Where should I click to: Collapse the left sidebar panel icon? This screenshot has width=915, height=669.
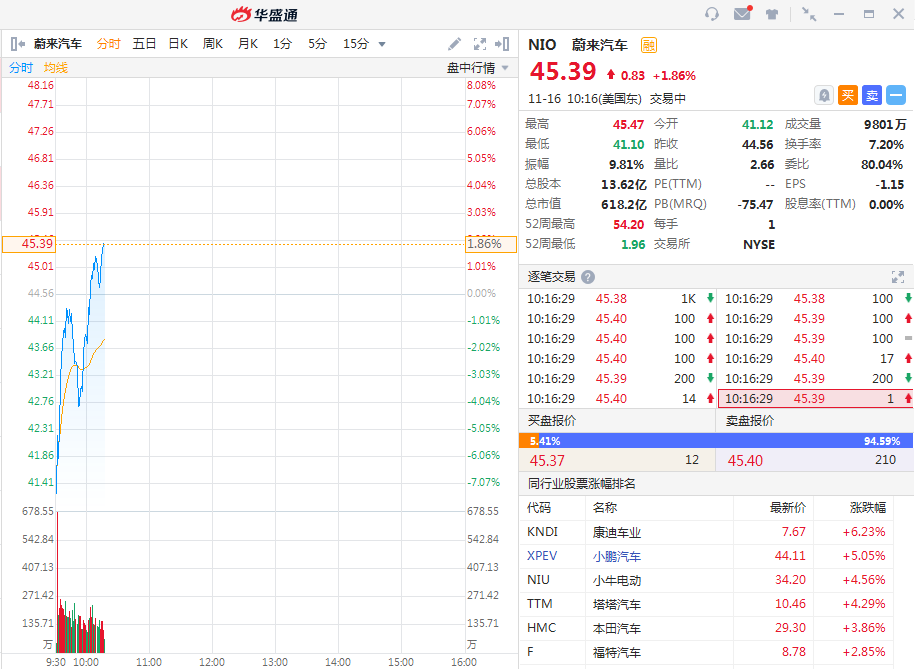coord(17,44)
